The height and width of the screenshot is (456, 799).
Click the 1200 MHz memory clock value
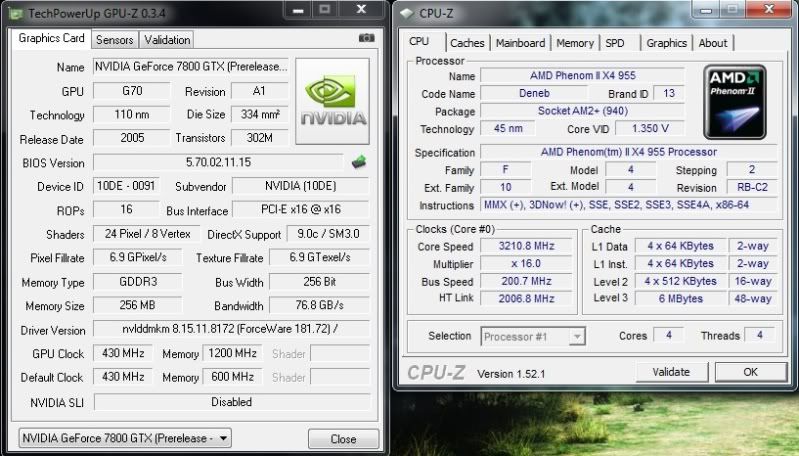232,353
